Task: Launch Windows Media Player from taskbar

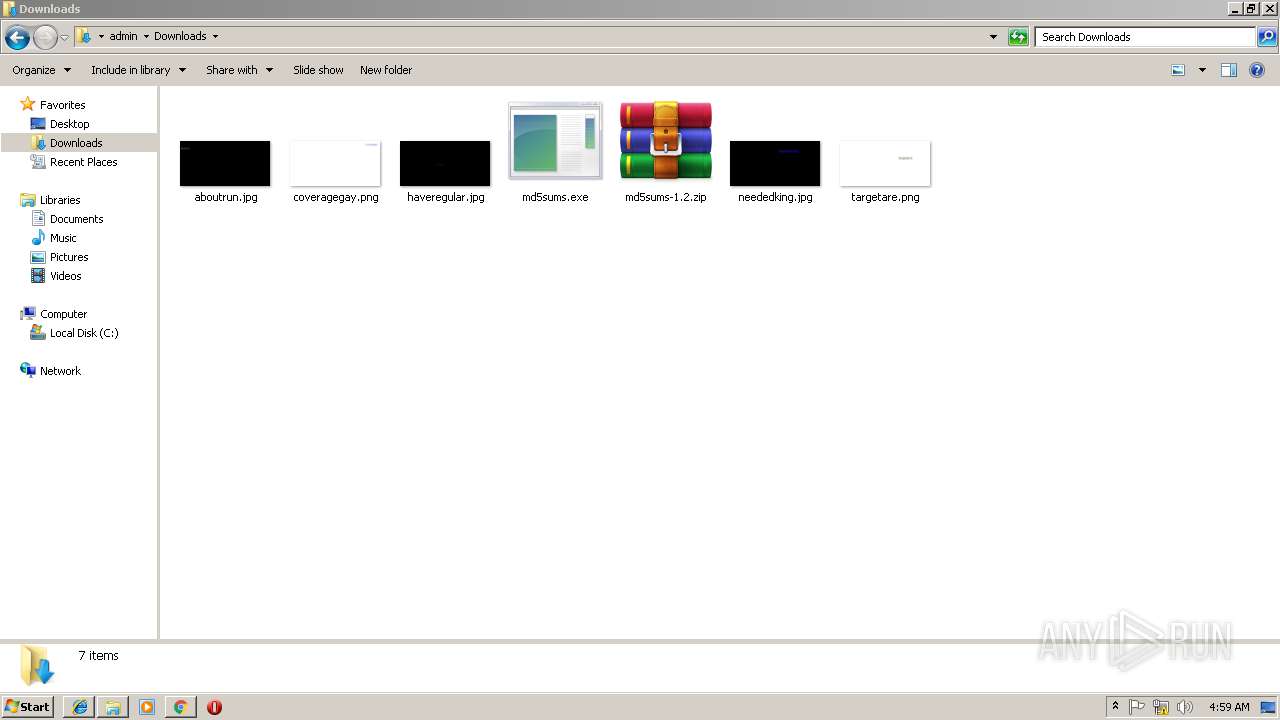Action: (147, 707)
